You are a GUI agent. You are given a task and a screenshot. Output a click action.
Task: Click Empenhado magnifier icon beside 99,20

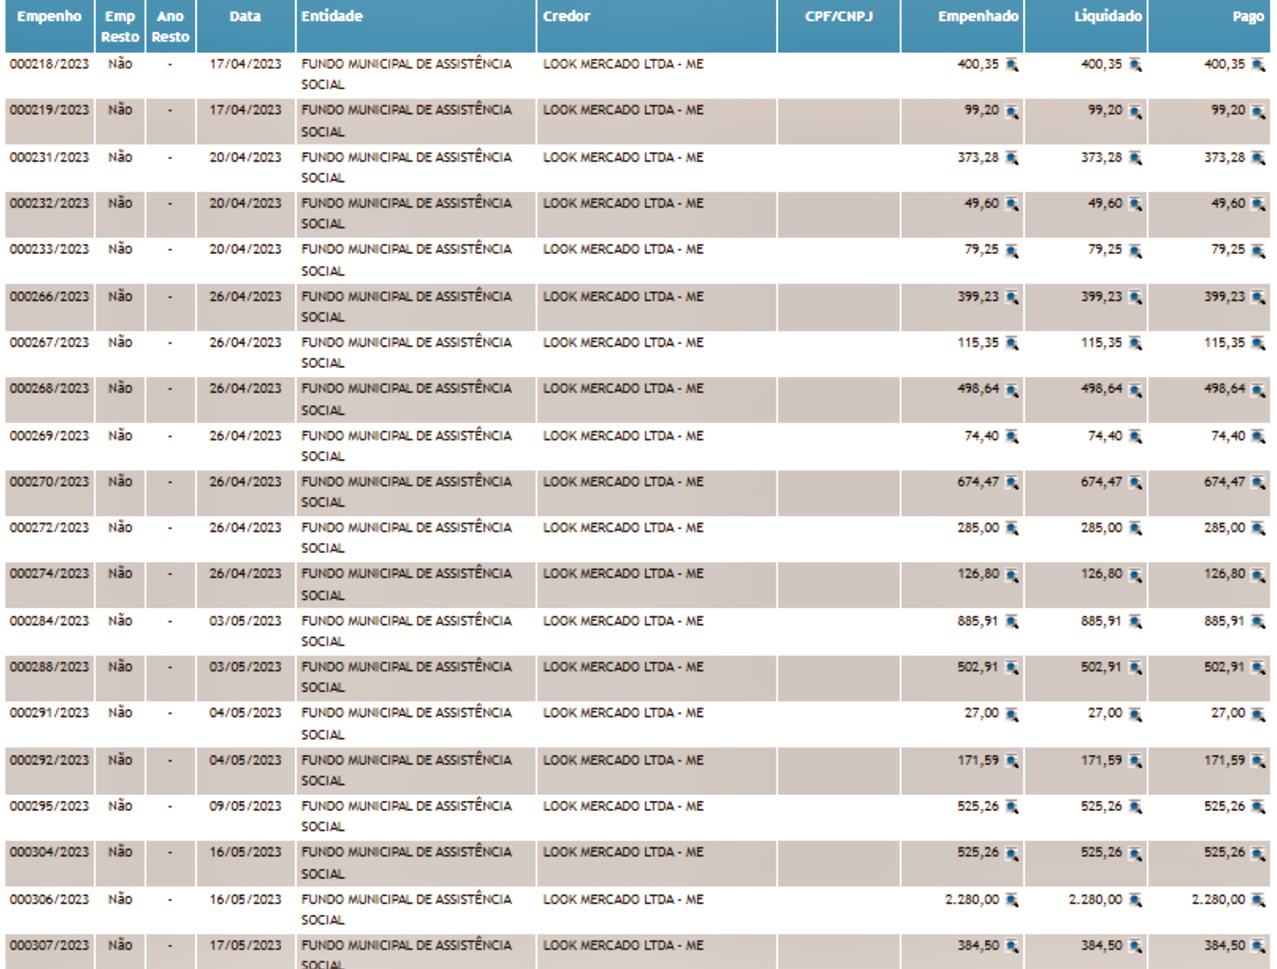1012,111
